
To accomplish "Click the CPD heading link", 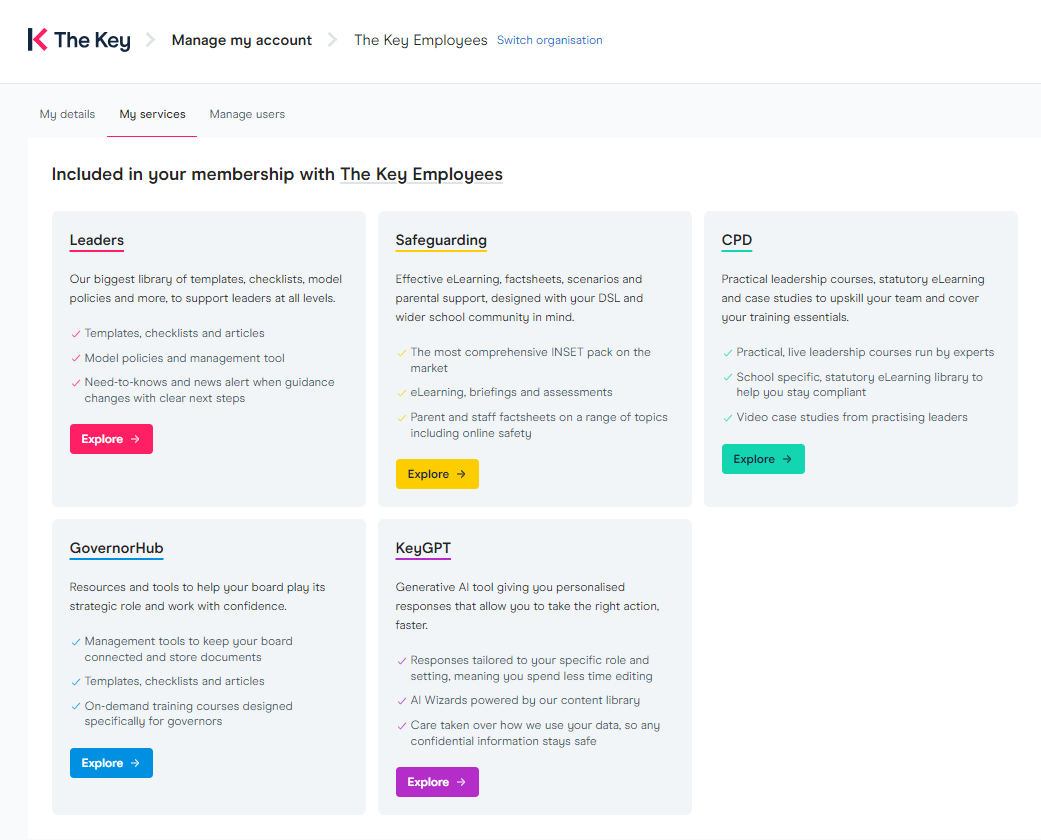I will pyautogui.click(x=737, y=240).
